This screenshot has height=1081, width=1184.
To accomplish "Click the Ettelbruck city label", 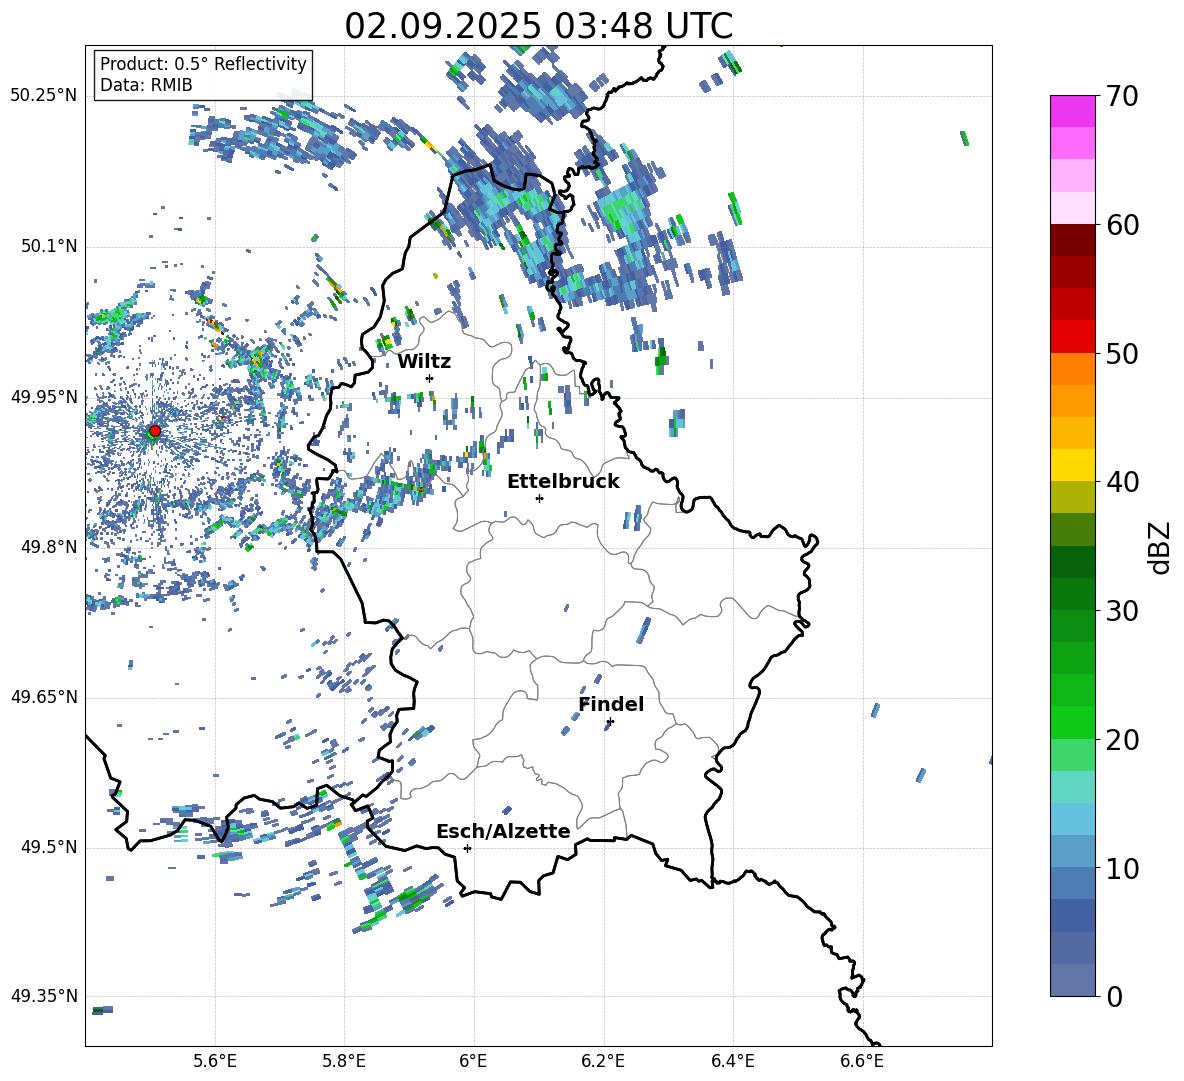I will (x=563, y=482).
